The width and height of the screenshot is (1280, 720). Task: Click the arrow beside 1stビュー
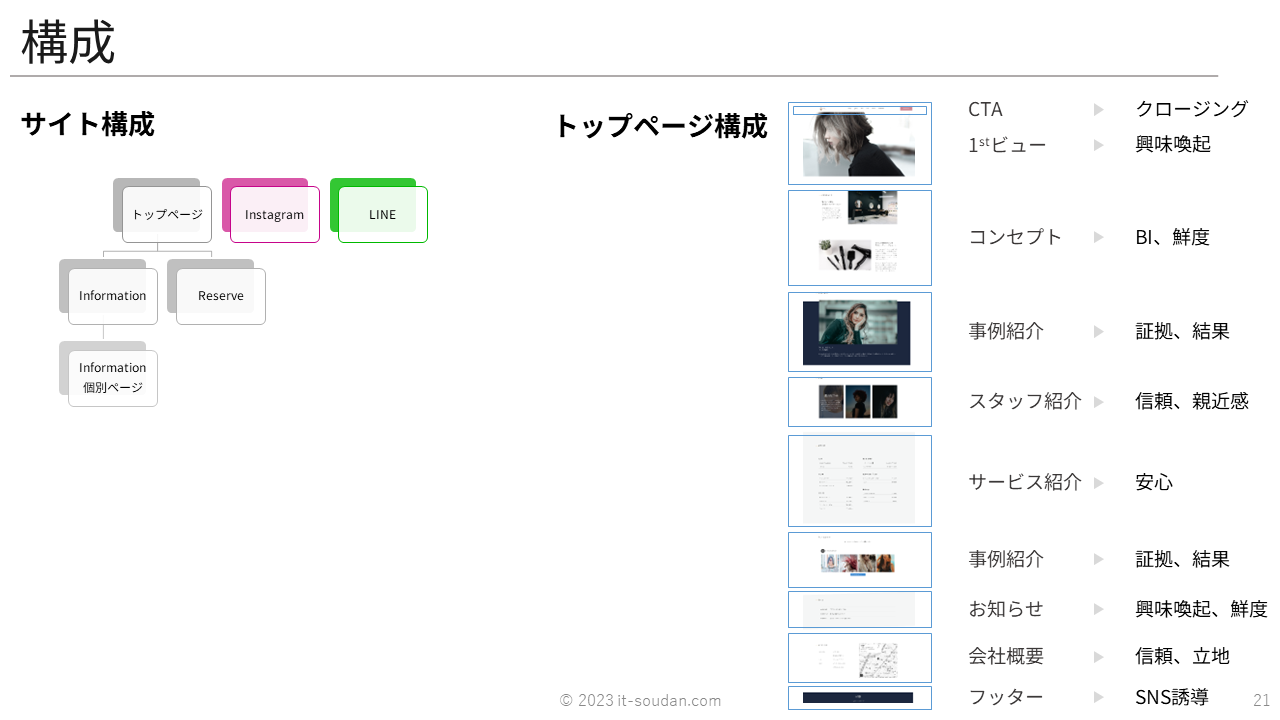tap(1098, 145)
